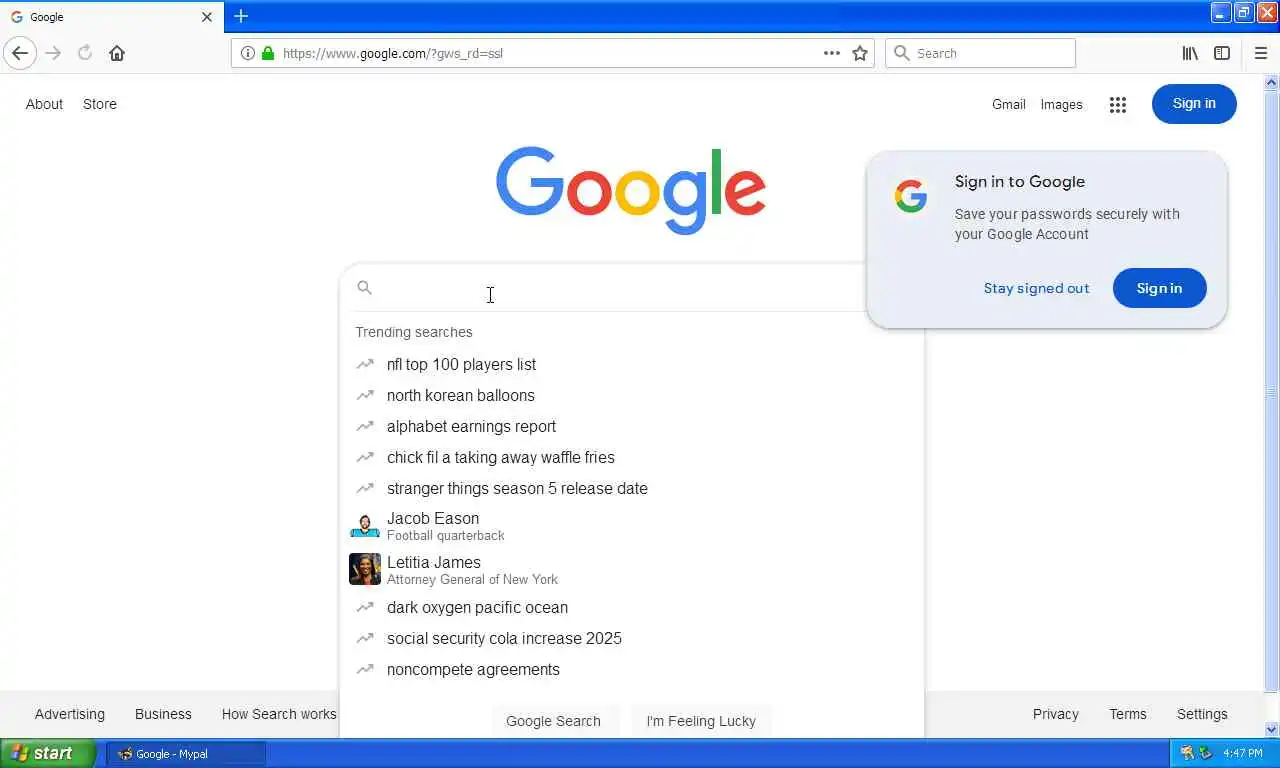1280x768 pixels.
Task: Click Sign in inside the popup
Action: pyautogui.click(x=1159, y=288)
